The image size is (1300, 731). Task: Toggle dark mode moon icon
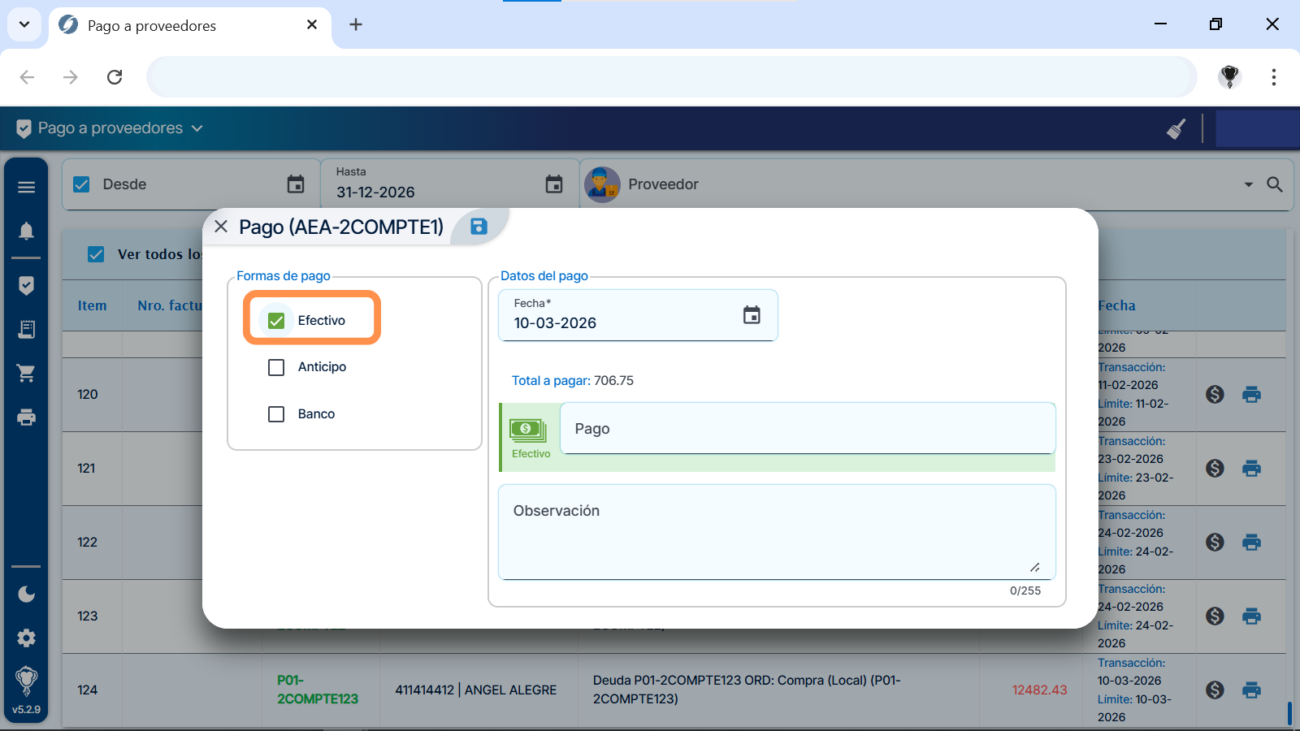27,594
